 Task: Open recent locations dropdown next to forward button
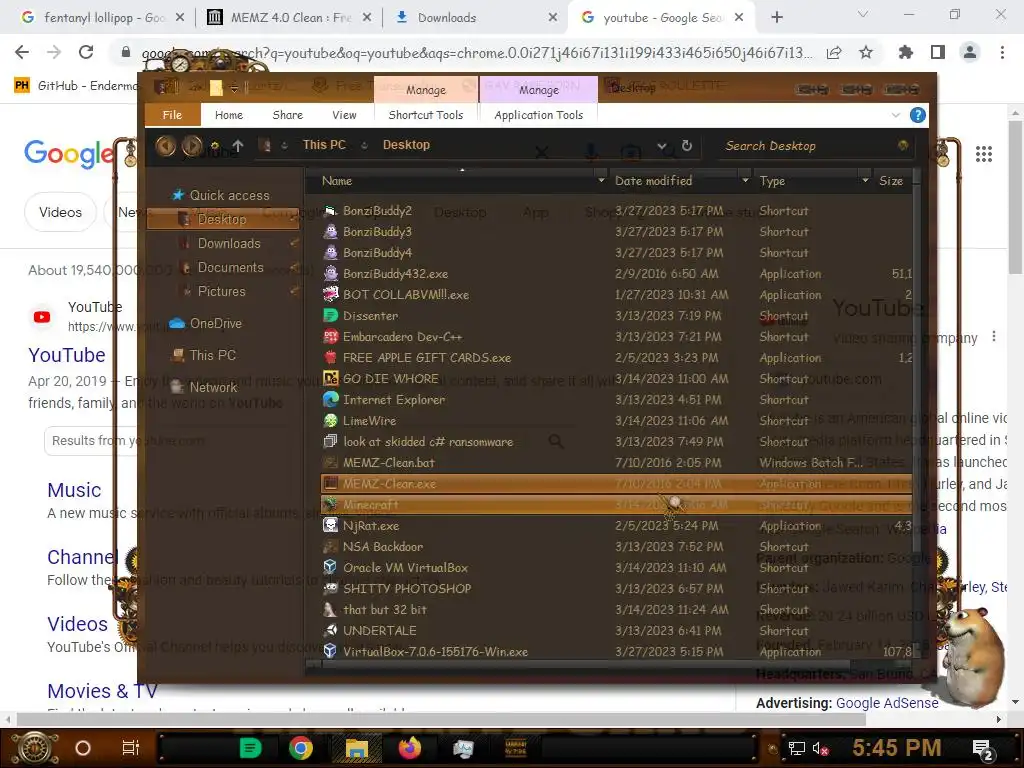(x=214, y=146)
